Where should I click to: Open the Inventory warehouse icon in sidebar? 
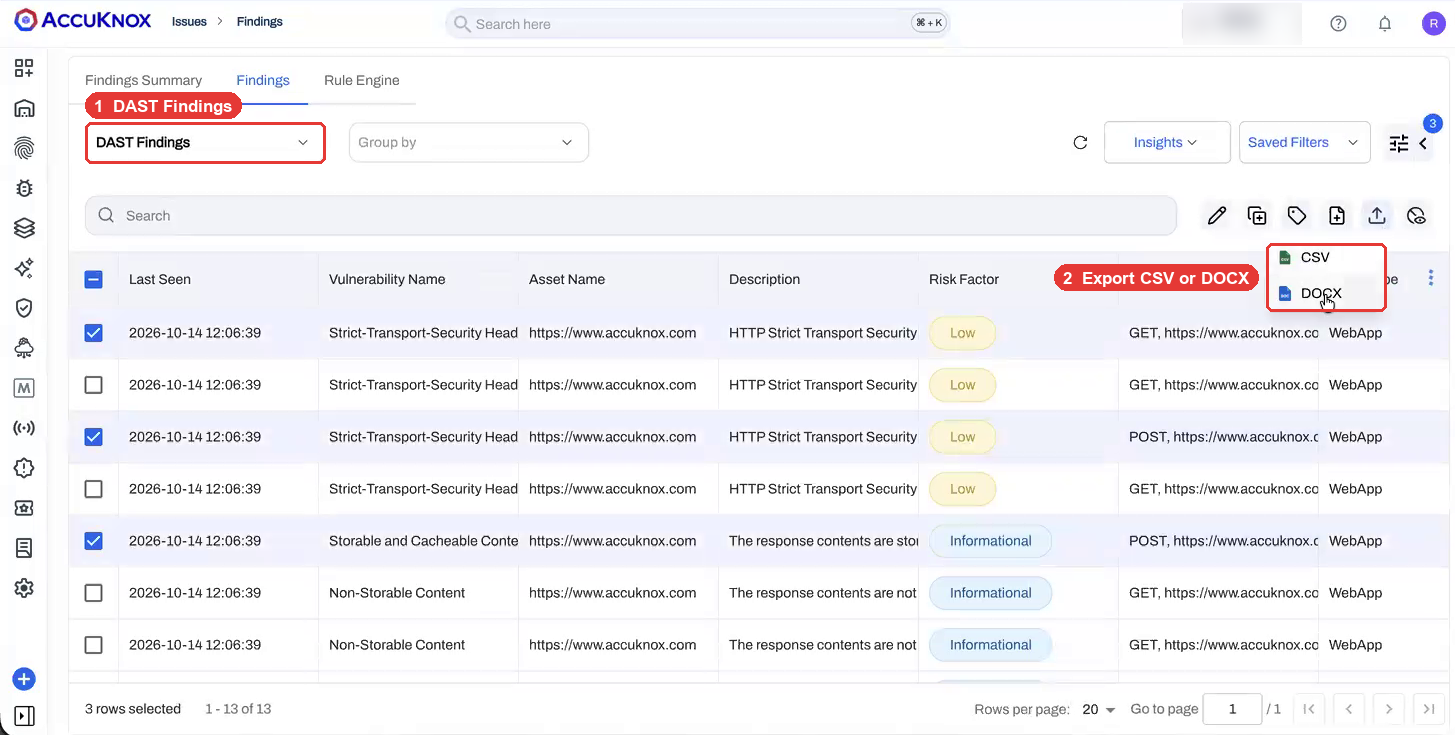click(x=24, y=108)
